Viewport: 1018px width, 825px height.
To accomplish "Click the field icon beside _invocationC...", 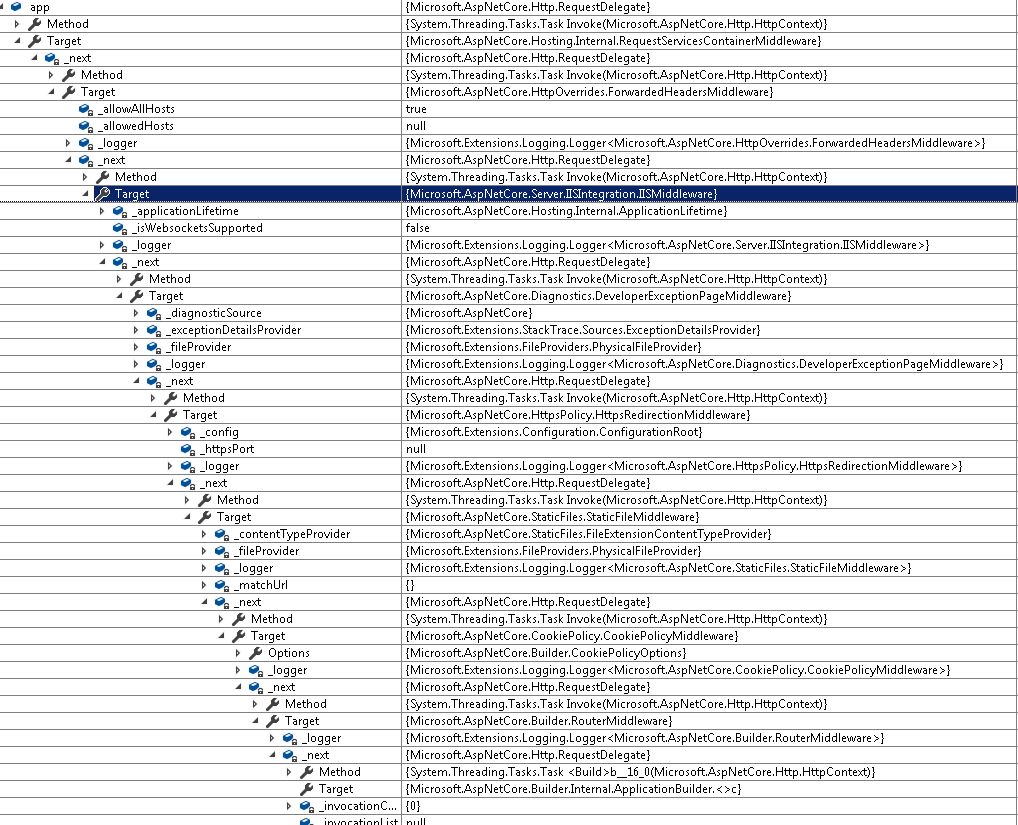I will point(307,806).
